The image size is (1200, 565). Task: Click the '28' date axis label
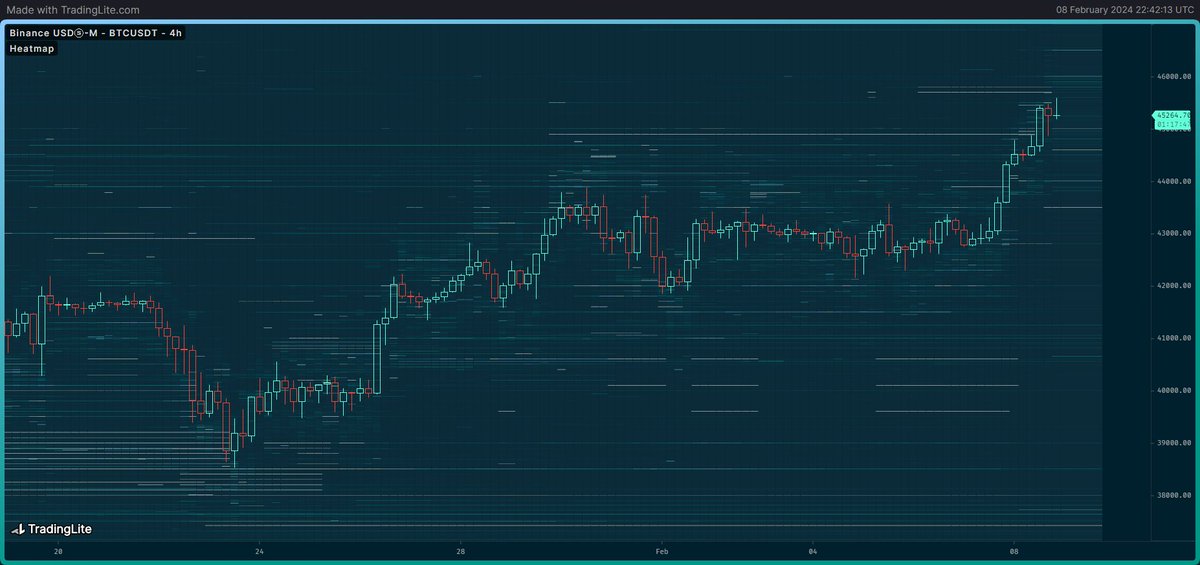[x=460, y=551]
